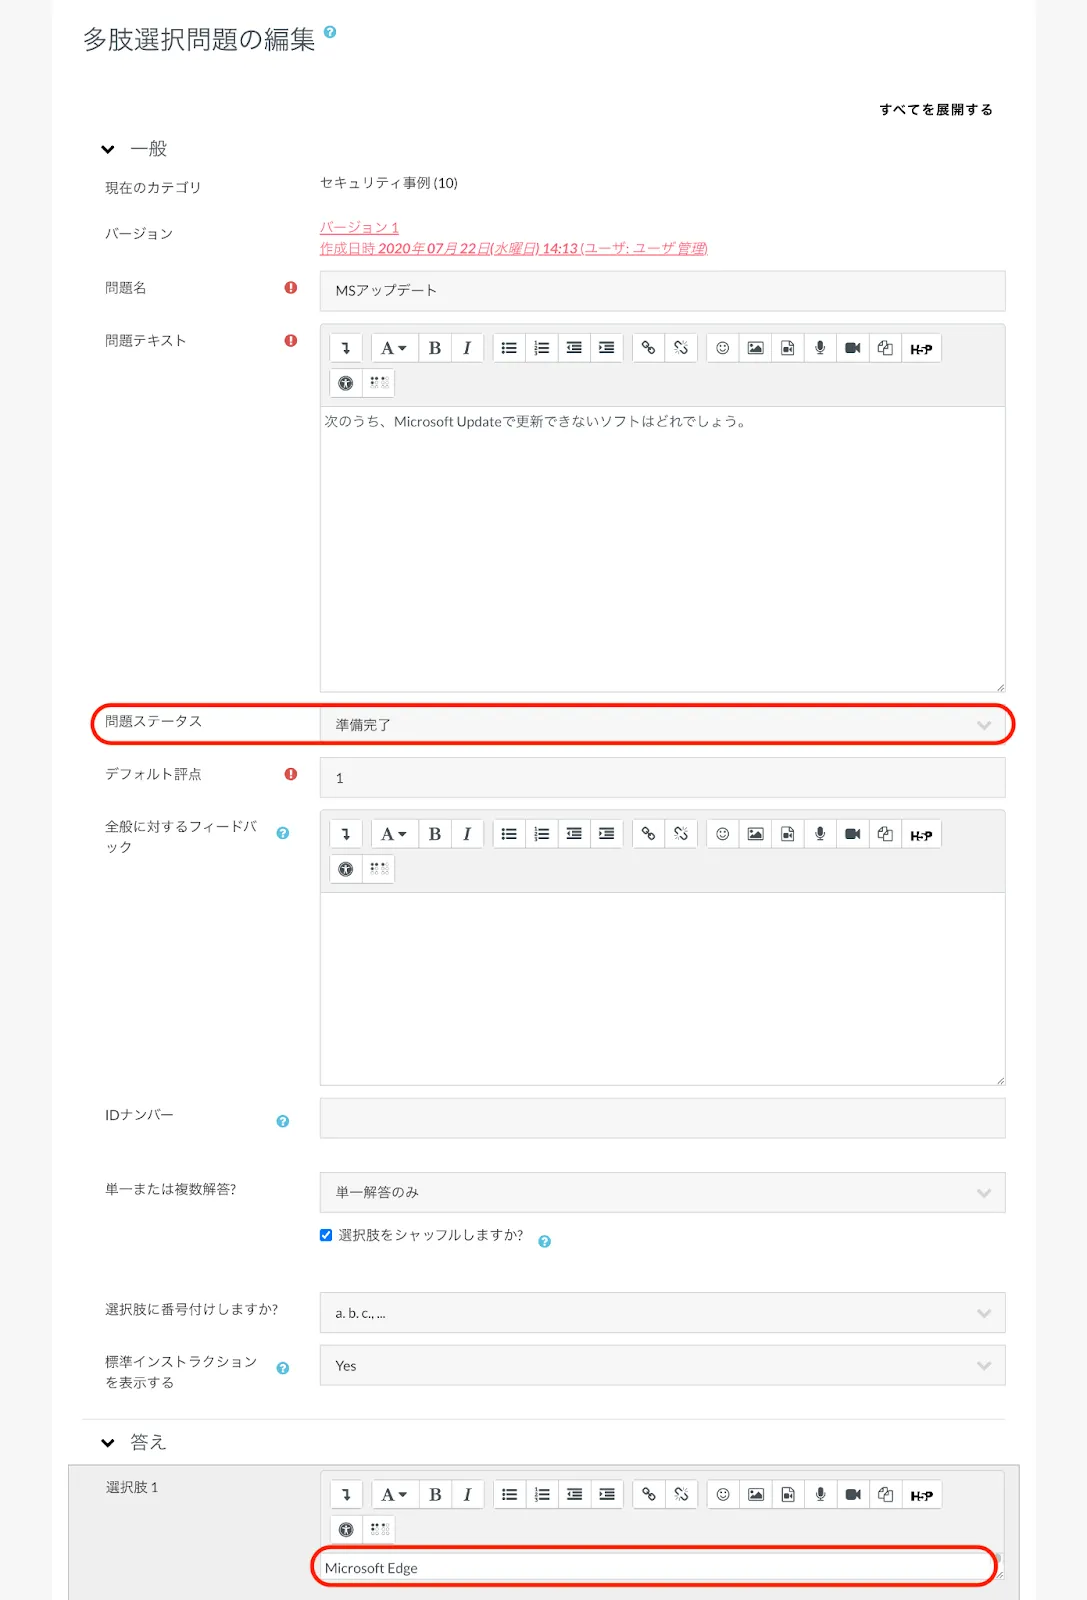
Task: Record audio in the general feedback editor
Action: [820, 834]
